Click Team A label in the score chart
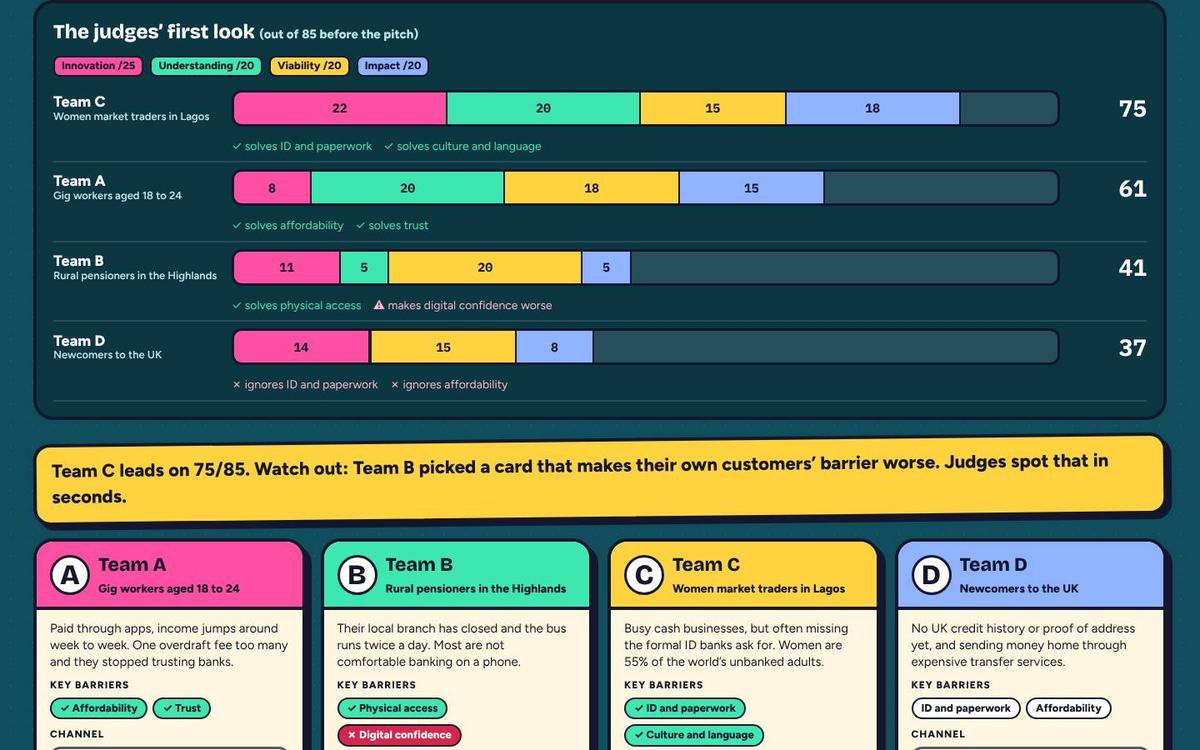The image size is (1200, 750). pyautogui.click(x=79, y=181)
